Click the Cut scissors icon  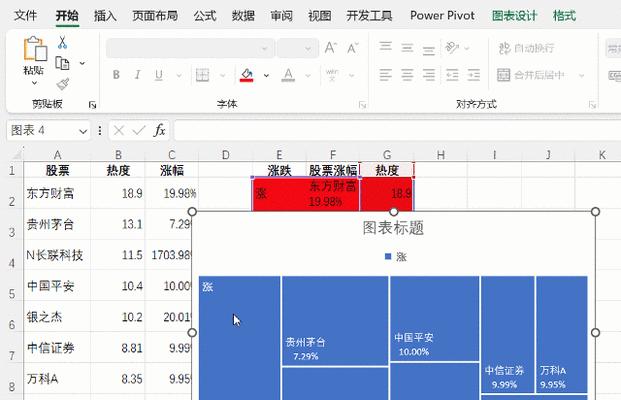(x=63, y=42)
